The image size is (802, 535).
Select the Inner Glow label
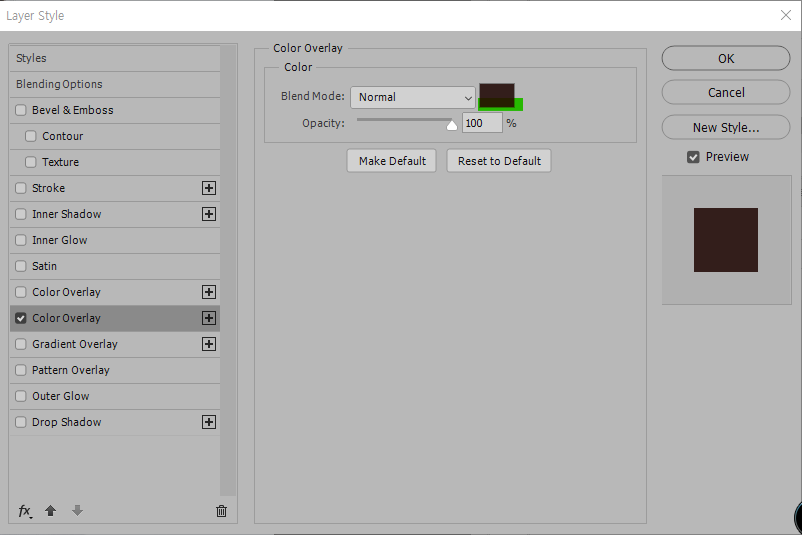coord(59,240)
